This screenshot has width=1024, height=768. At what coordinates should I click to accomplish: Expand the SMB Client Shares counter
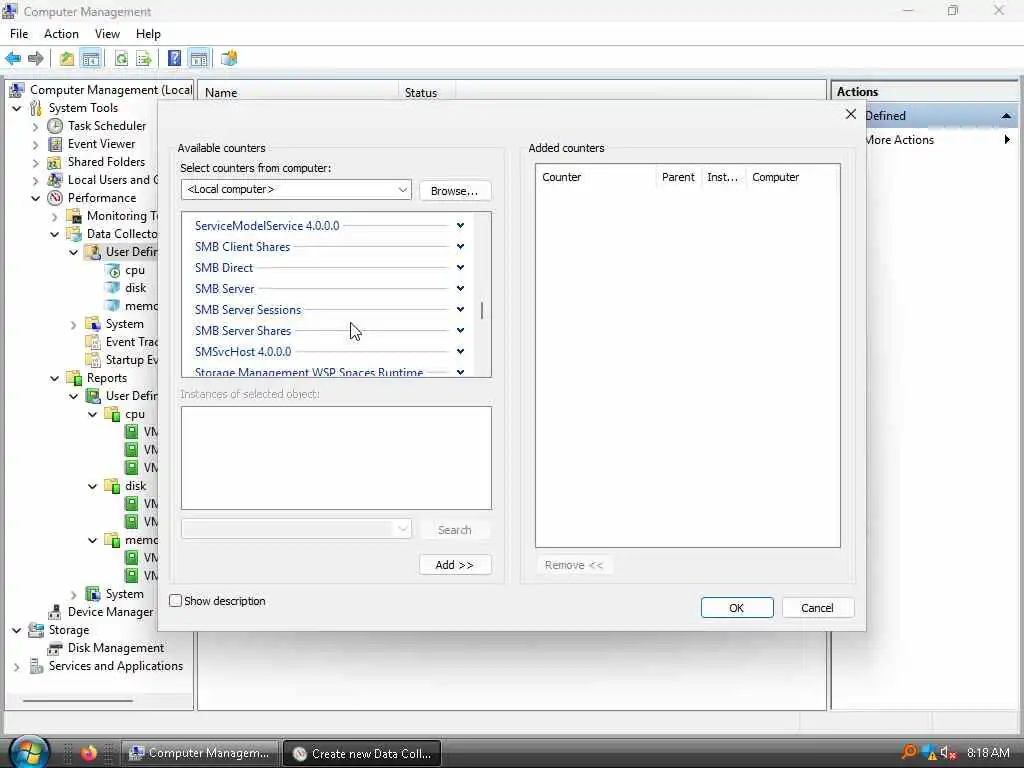click(x=460, y=246)
